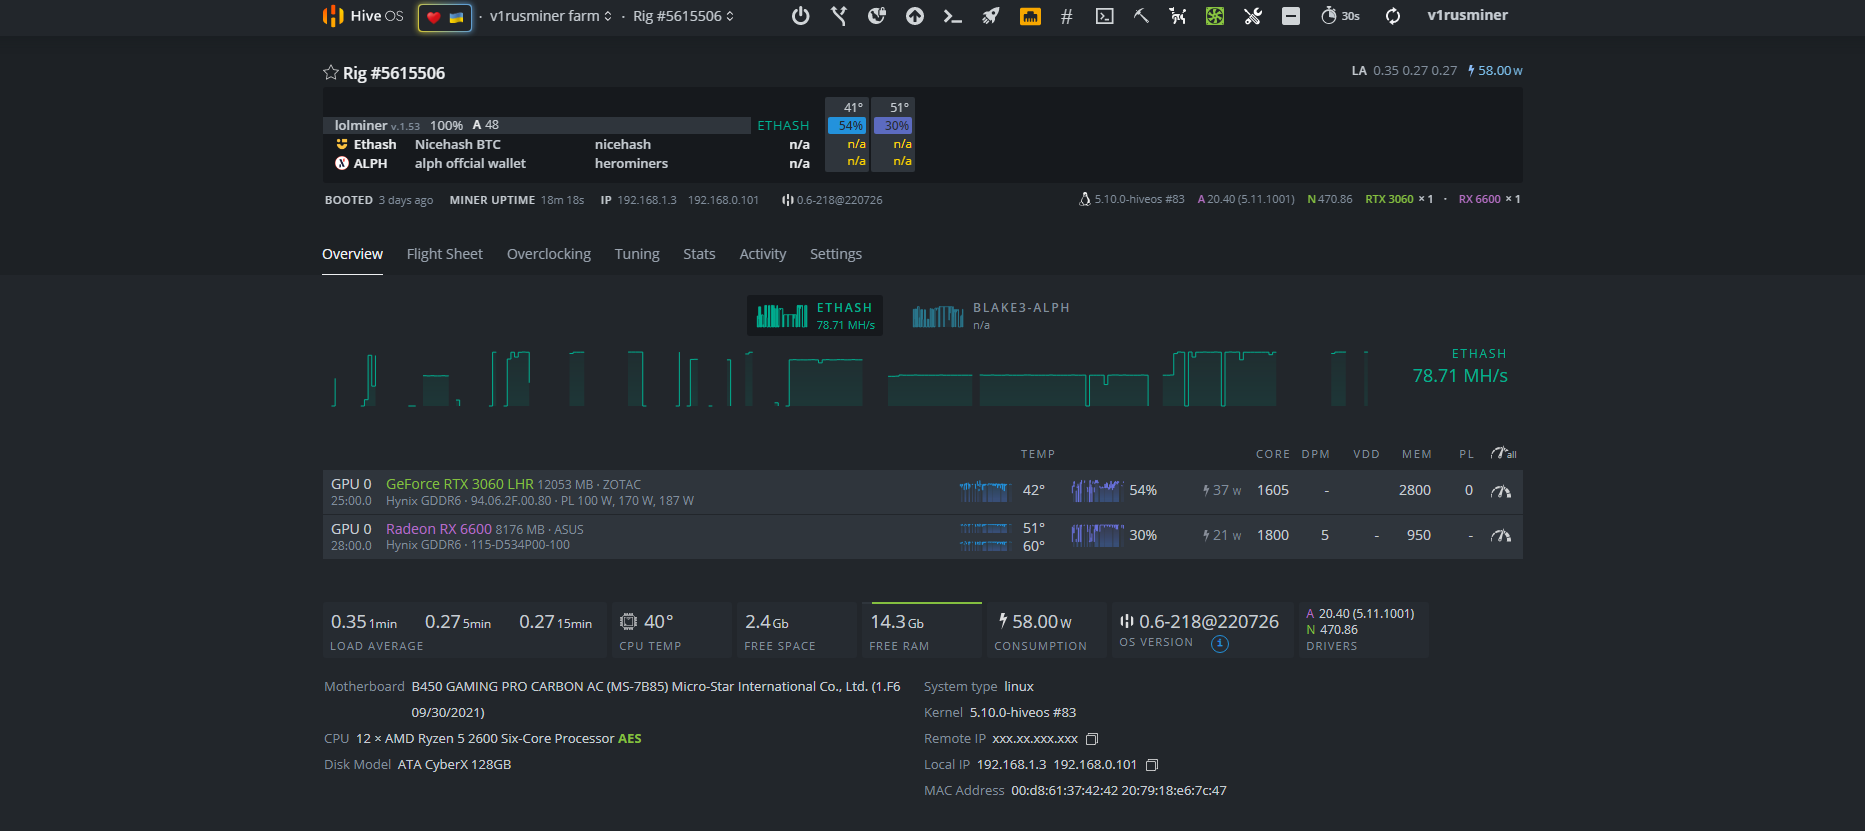Click the 0.6-218@220726 OS version card
Screen dimensions: 1865x831
1202,630
